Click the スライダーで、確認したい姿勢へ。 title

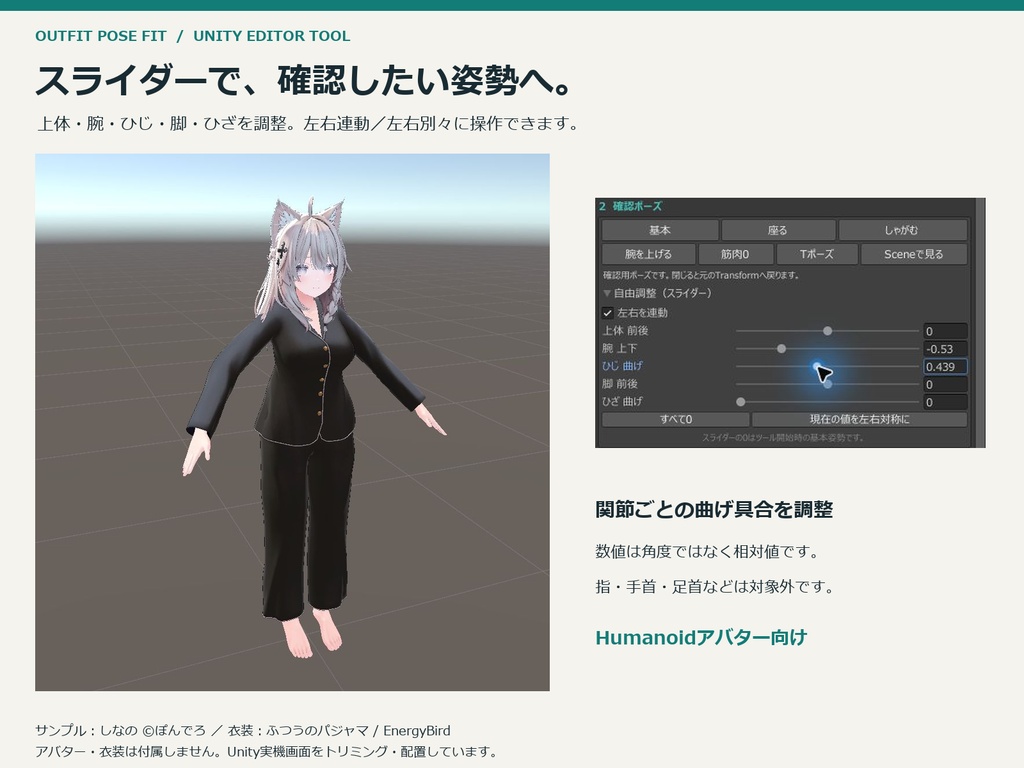point(304,80)
